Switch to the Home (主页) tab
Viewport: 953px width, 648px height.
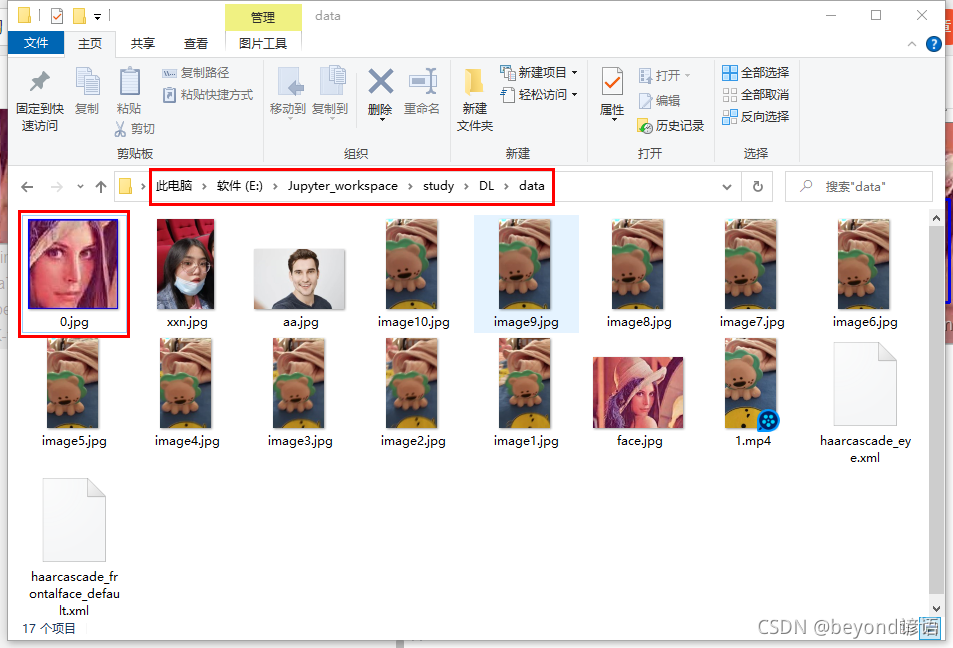pyautogui.click(x=90, y=43)
